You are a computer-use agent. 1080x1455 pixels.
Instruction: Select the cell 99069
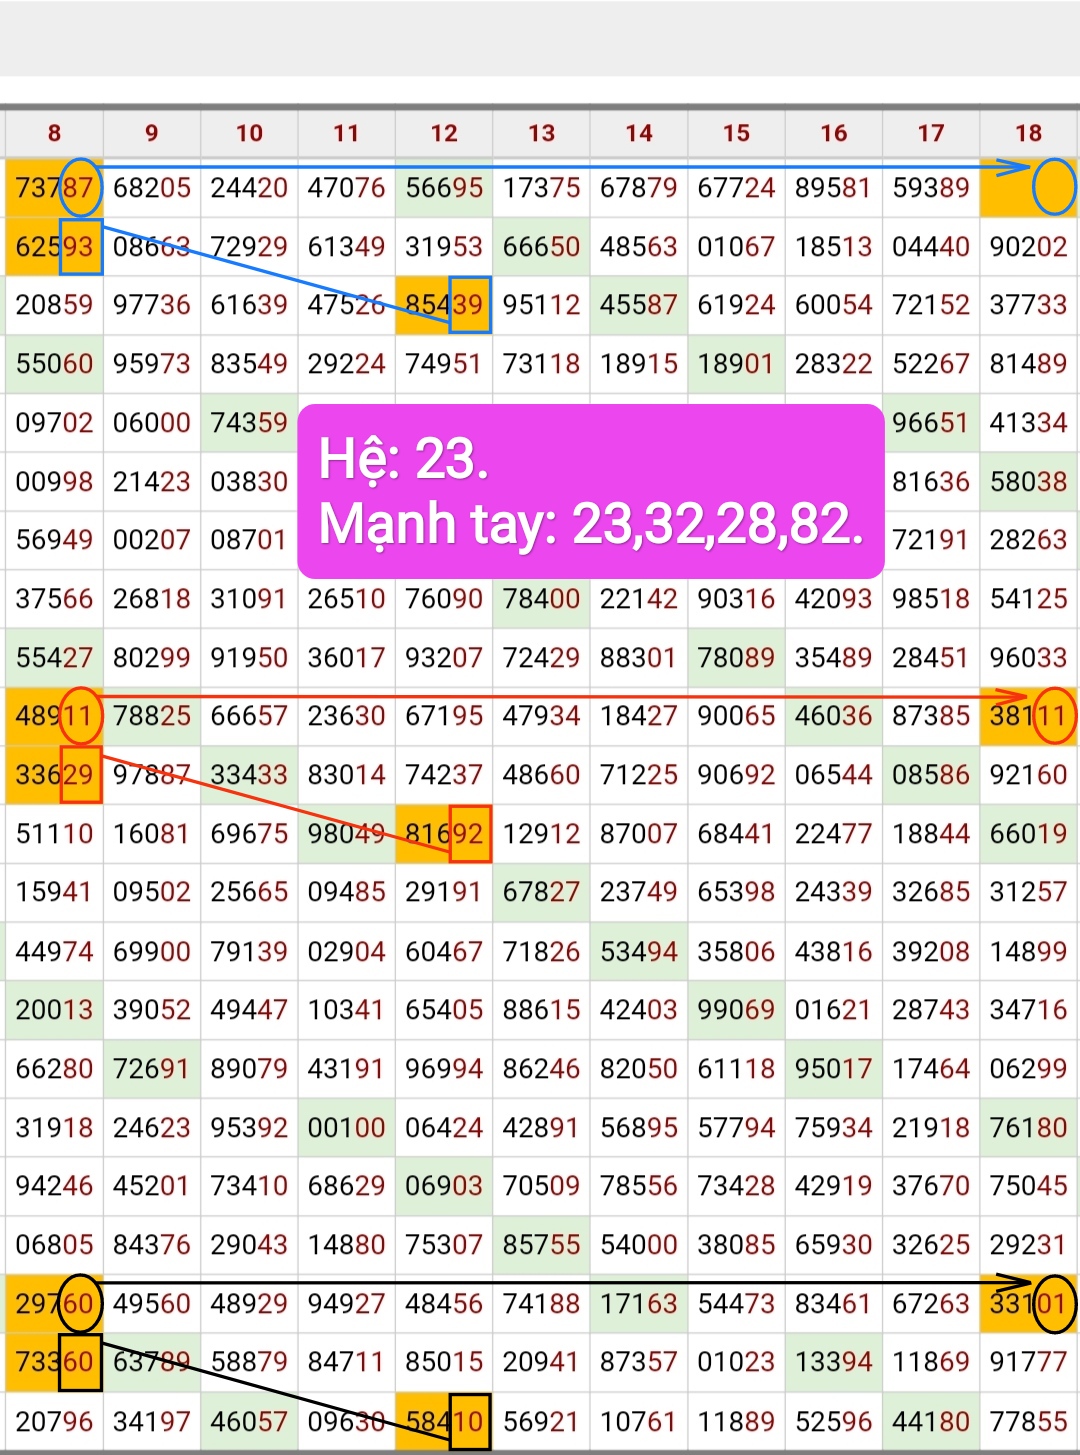point(736,1010)
